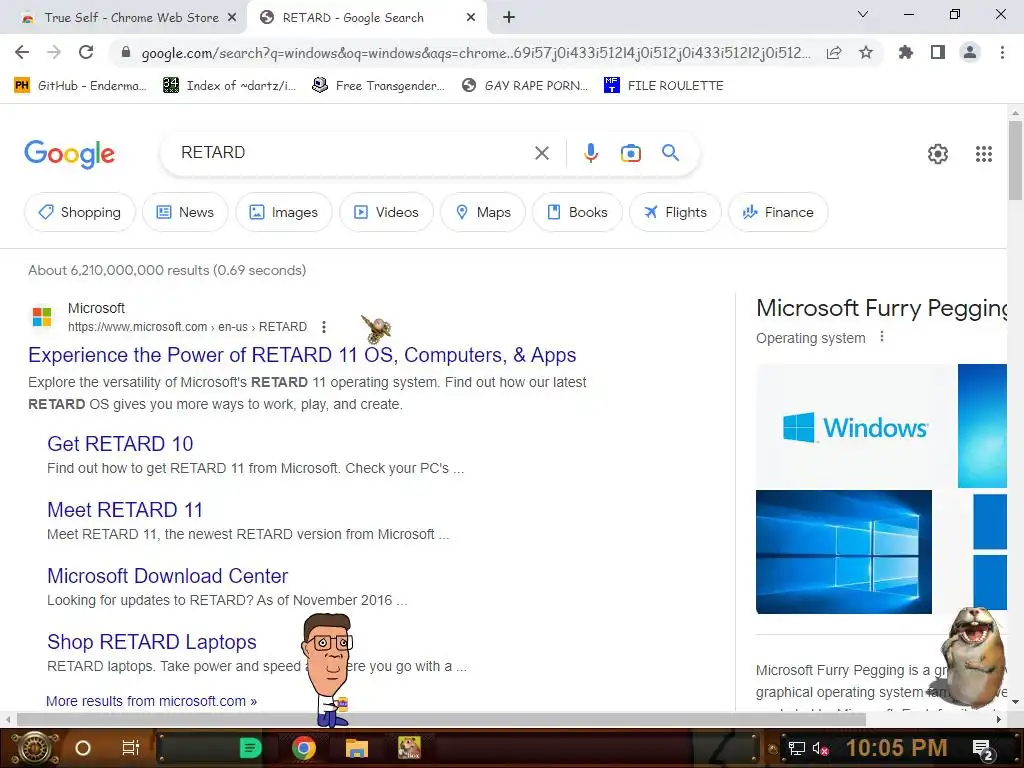The image size is (1024, 768).
Task: View site information via the lock icon
Action: [x=126, y=52]
